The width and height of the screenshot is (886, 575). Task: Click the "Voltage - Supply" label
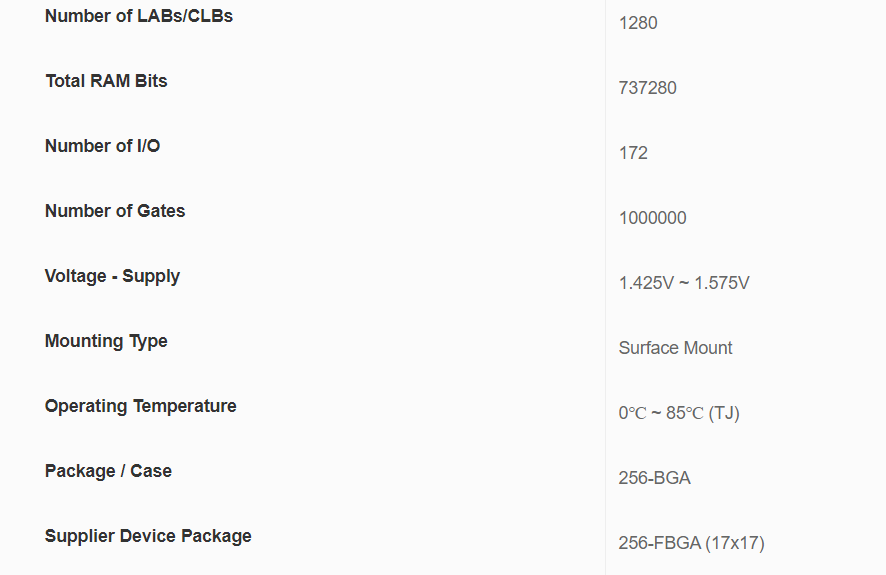[112, 276]
